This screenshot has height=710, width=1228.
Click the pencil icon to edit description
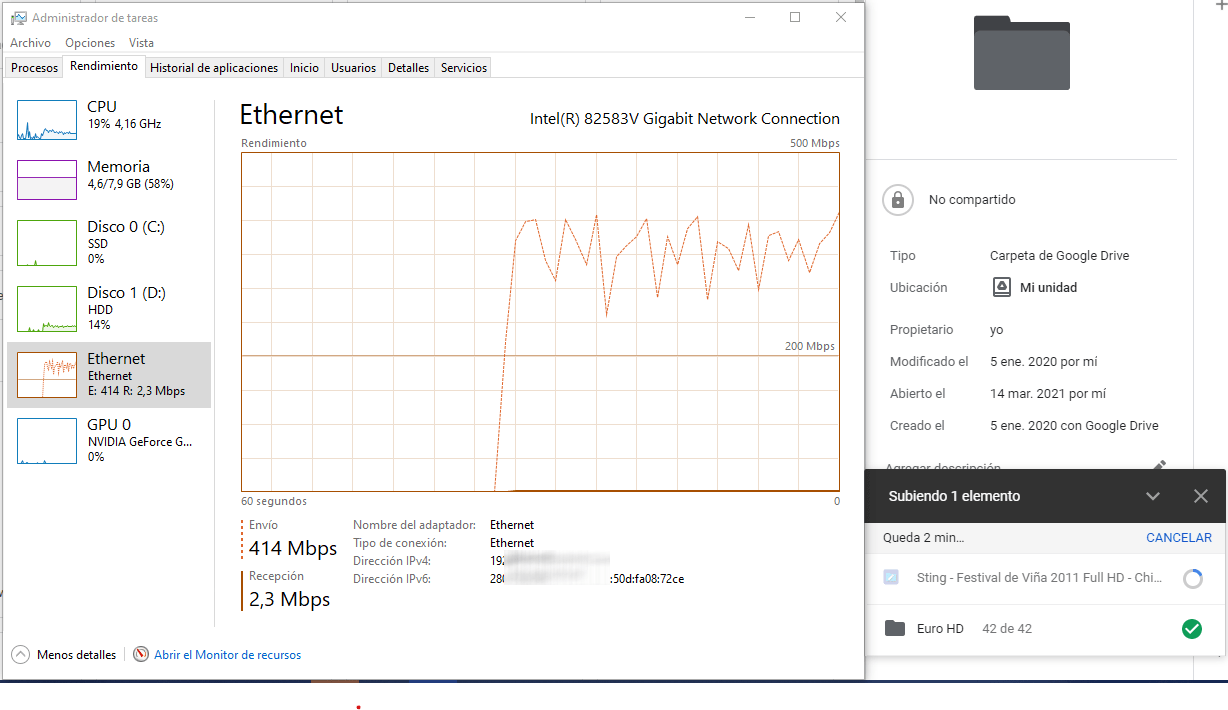click(1159, 466)
